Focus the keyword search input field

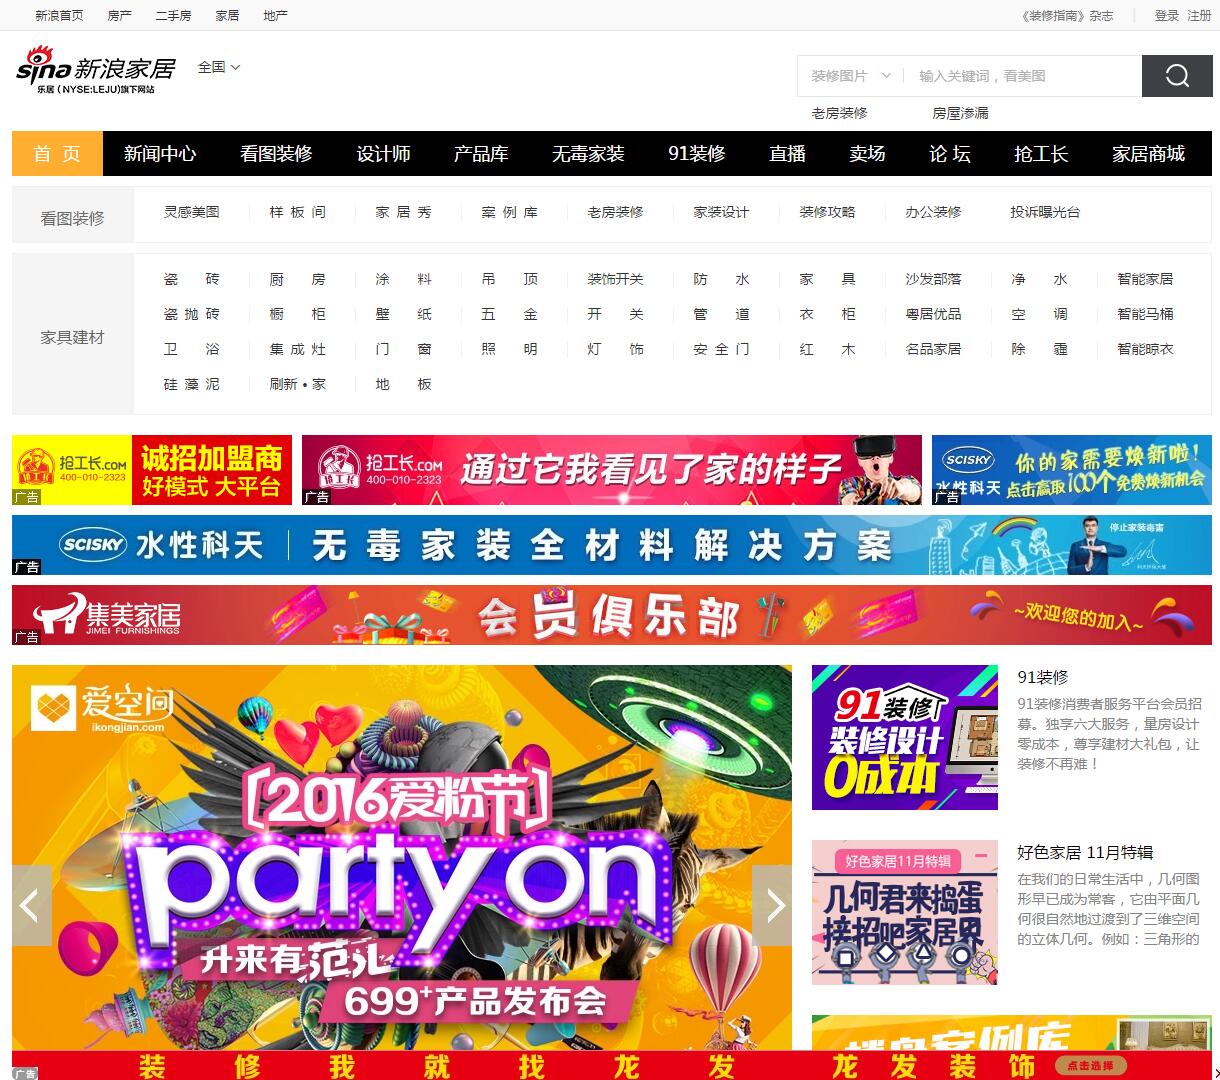pos(1022,76)
